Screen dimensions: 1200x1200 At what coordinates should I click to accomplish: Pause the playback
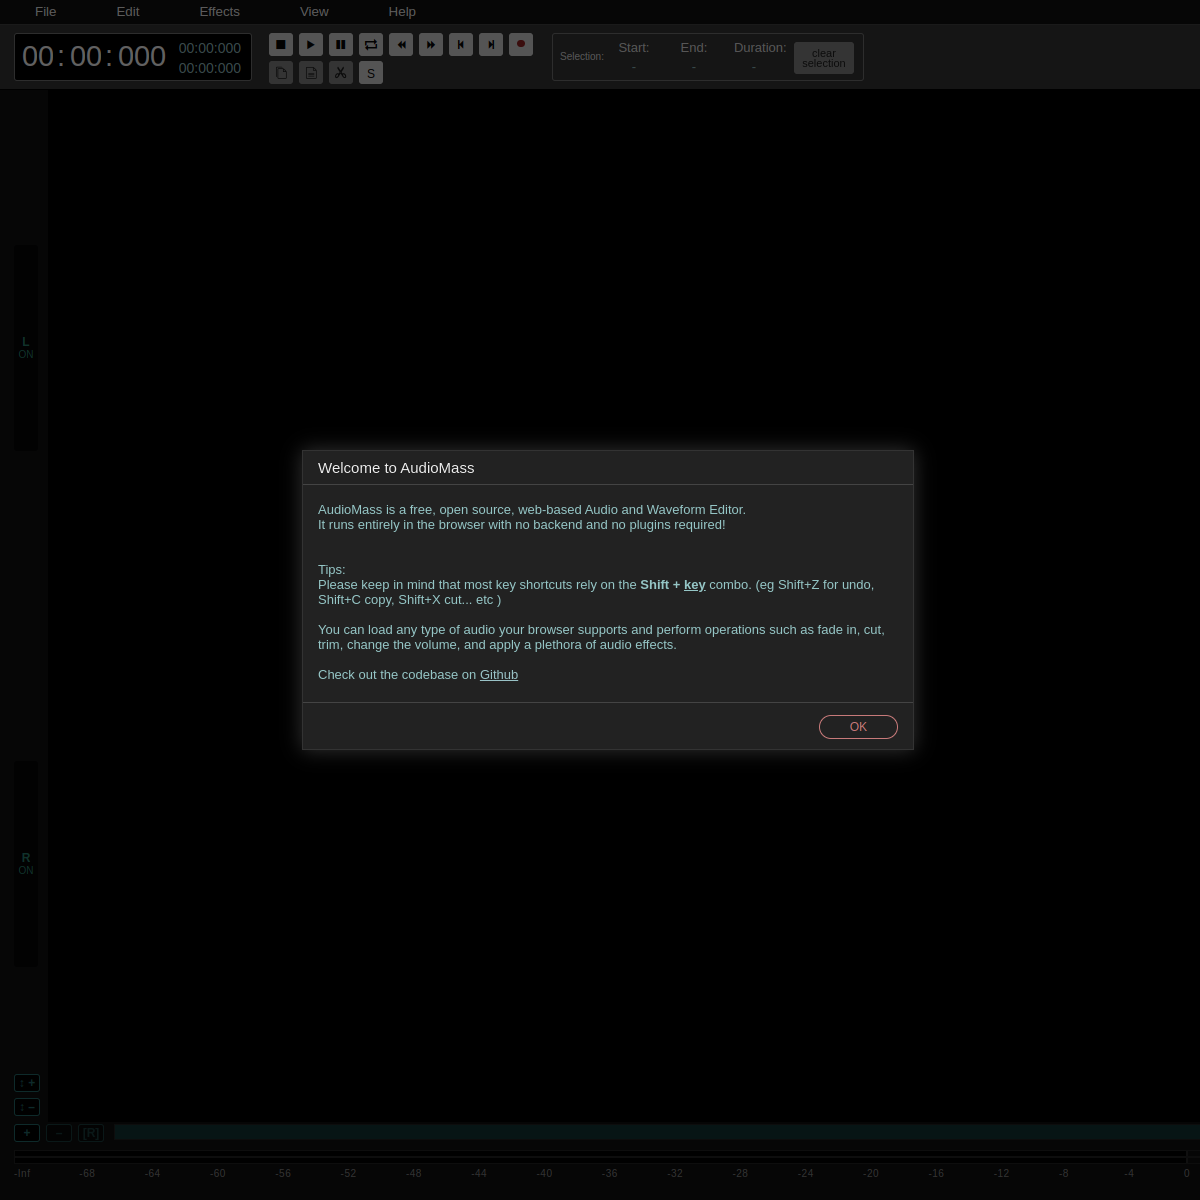coord(341,44)
